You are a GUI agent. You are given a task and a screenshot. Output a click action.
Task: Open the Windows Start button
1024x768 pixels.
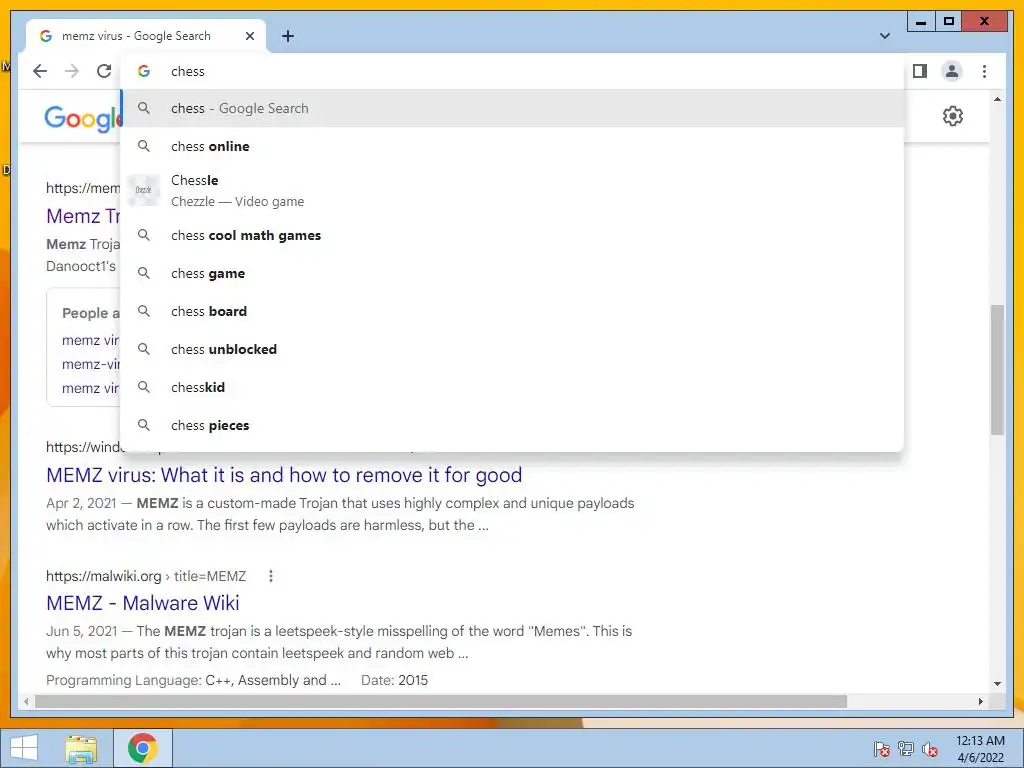(x=24, y=748)
